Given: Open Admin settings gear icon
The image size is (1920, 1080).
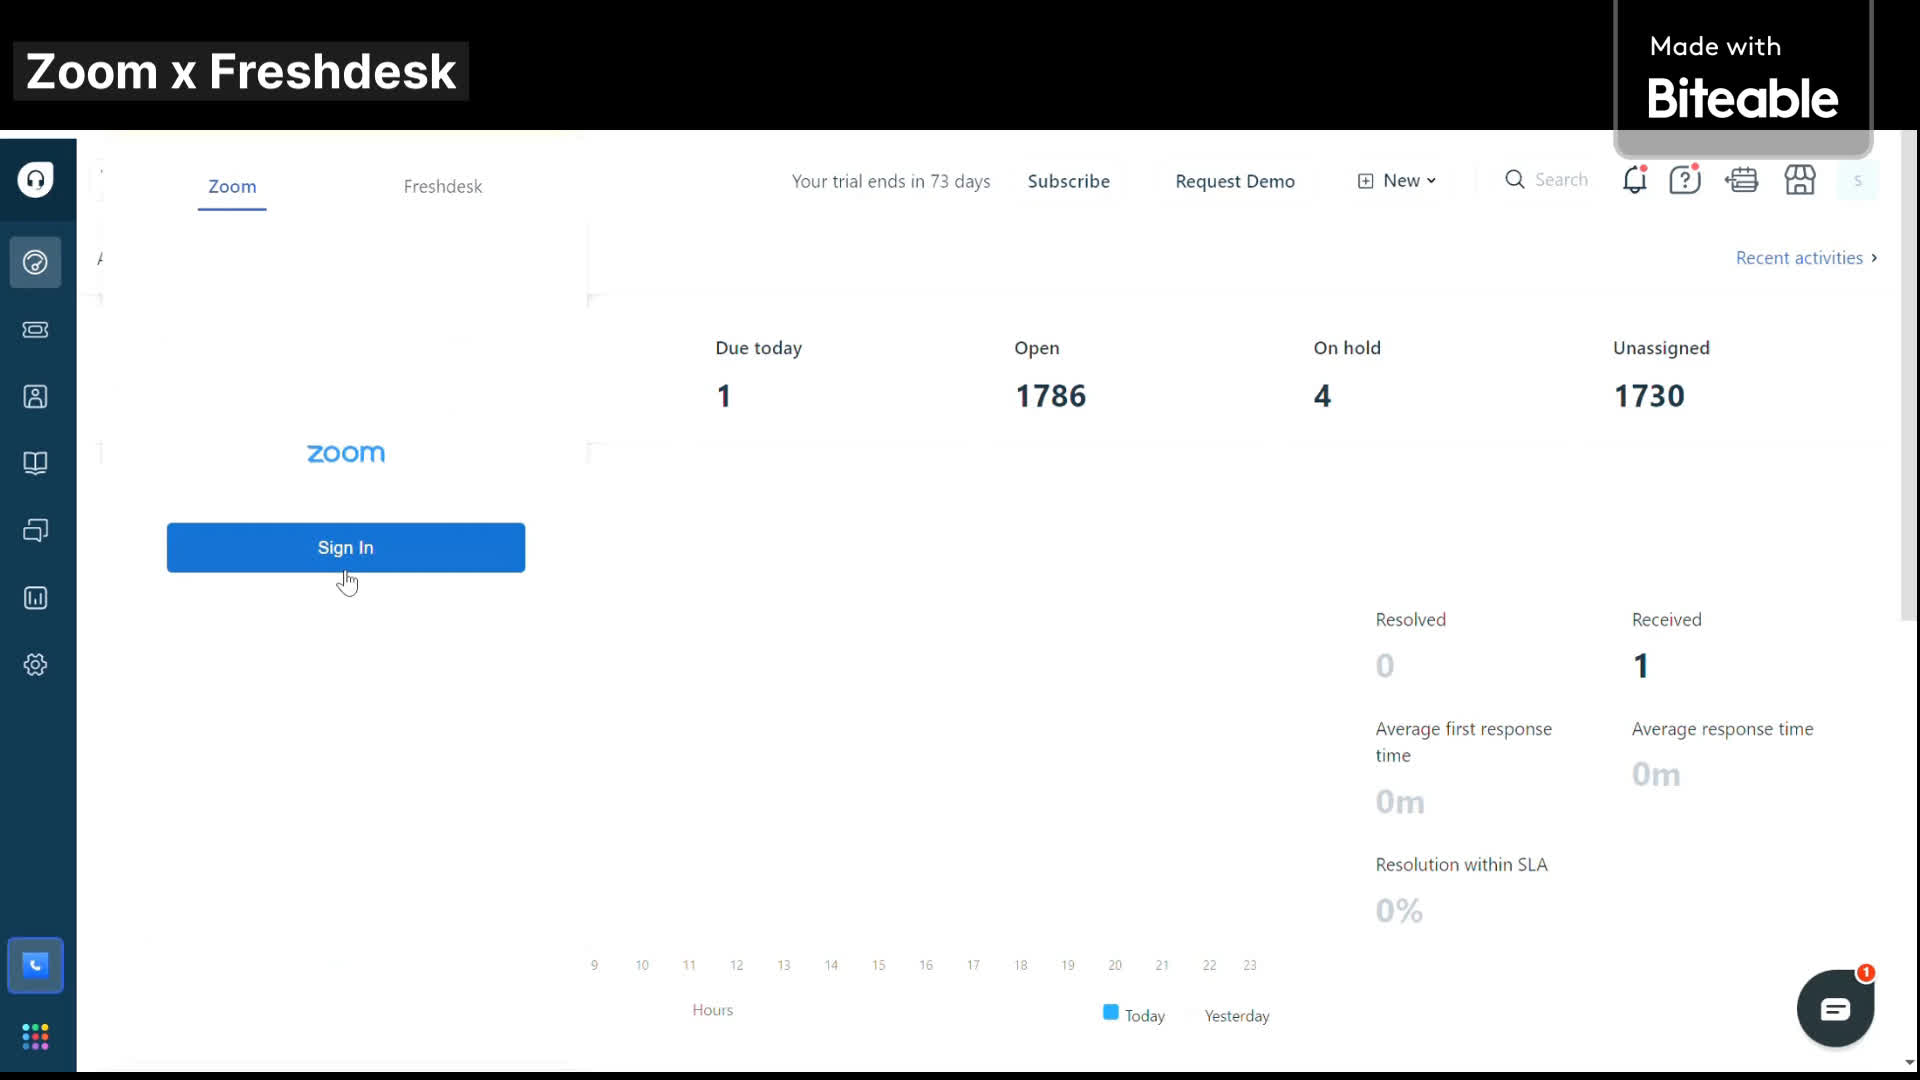Looking at the screenshot, I should click(x=35, y=665).
